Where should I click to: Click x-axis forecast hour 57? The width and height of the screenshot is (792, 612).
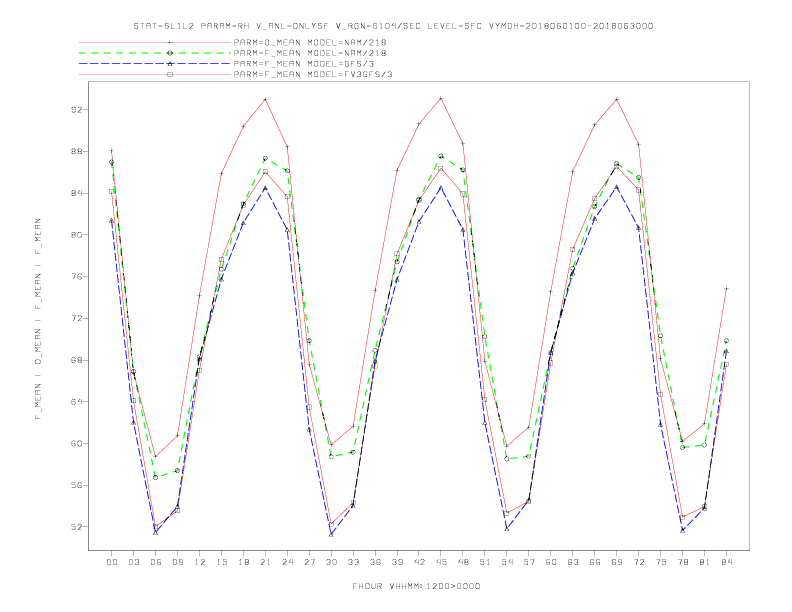[x=529, y=562]
